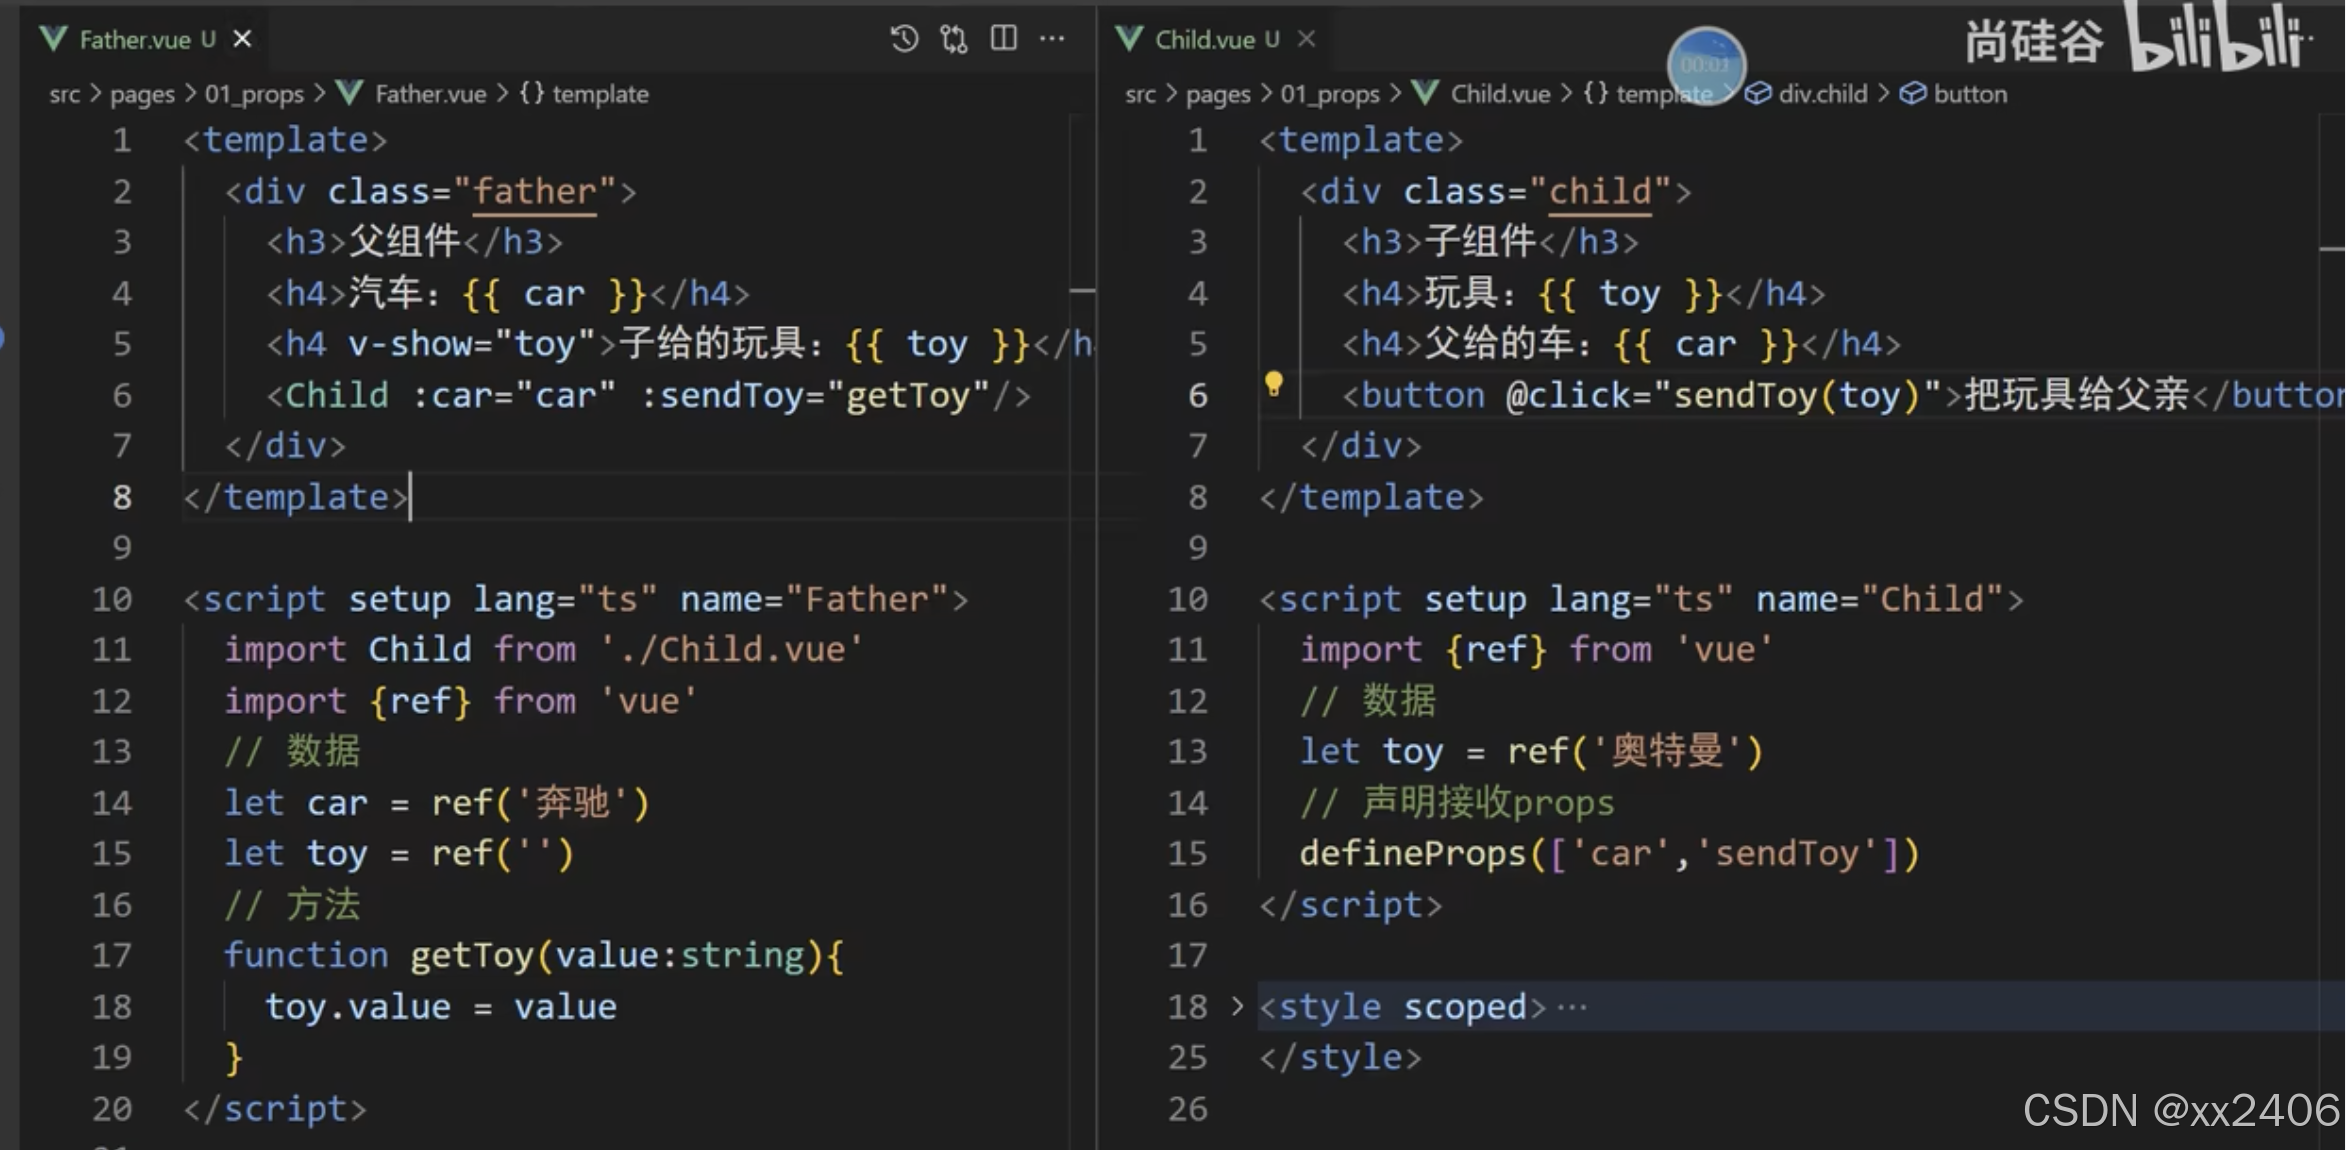Screen dimensions: 2346x1150
Task: Open the More Actions ellipsis menu
Action: 1053,39
